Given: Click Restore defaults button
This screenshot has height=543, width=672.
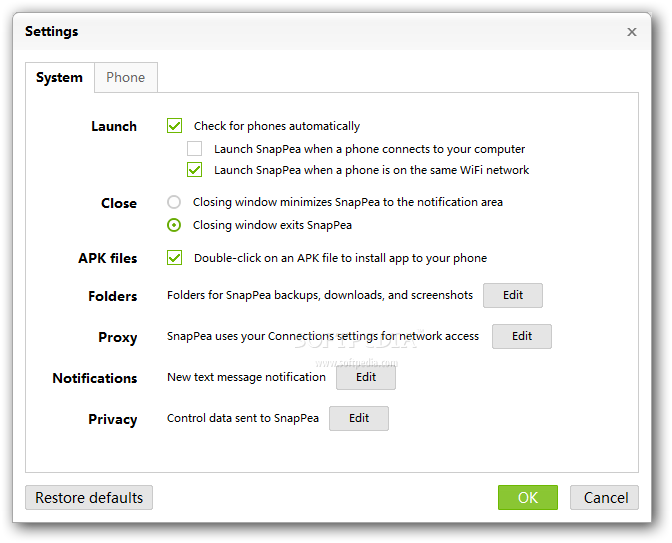Looking at the screenshot, I should (89, 498).
